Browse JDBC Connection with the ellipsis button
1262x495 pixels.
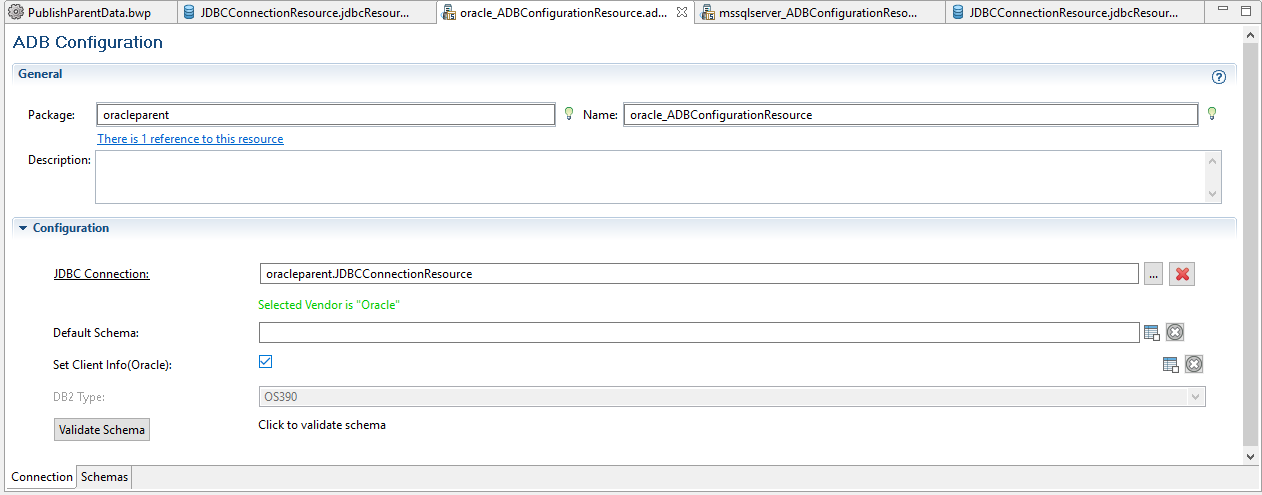click(1153, 274)
